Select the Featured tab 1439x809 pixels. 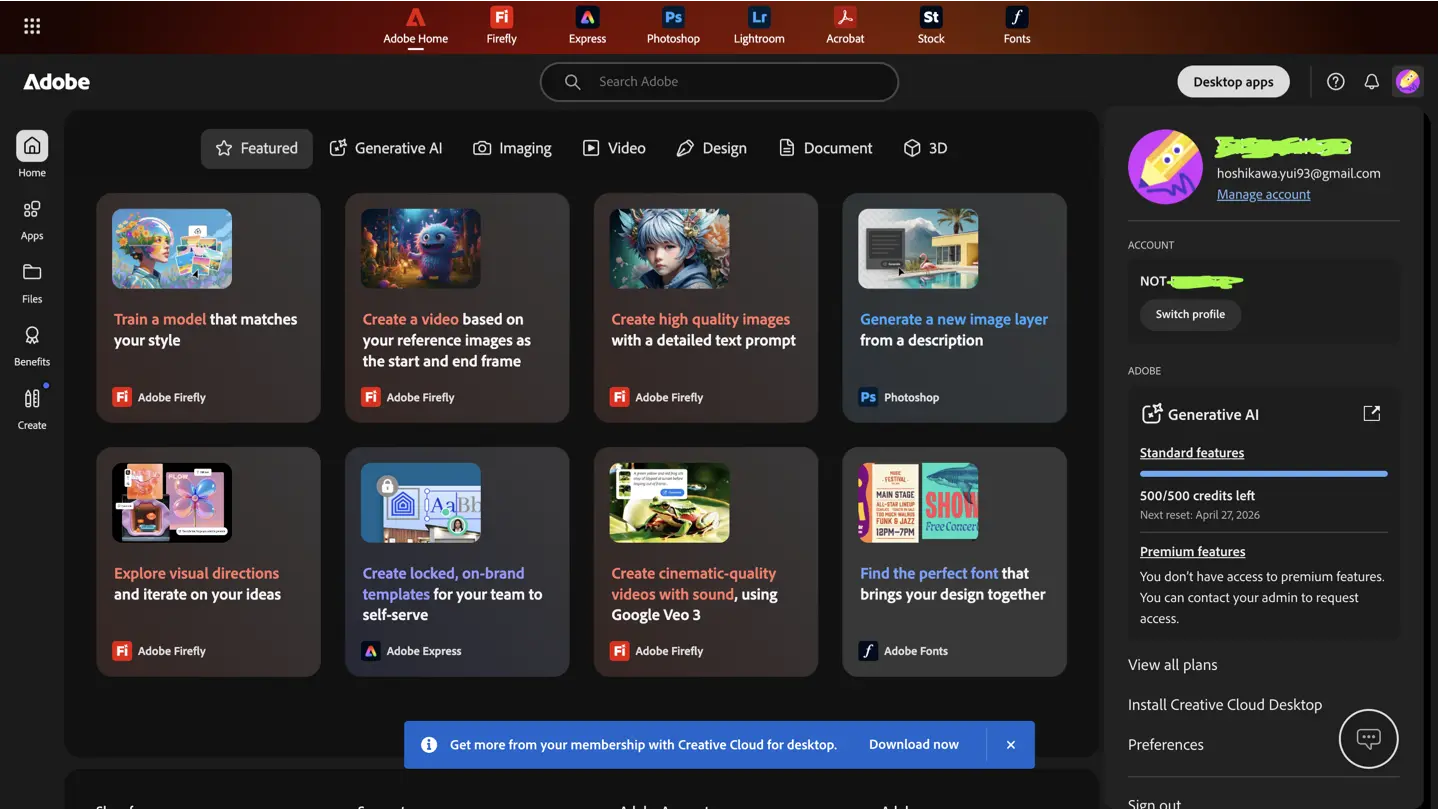pos(257,148)
